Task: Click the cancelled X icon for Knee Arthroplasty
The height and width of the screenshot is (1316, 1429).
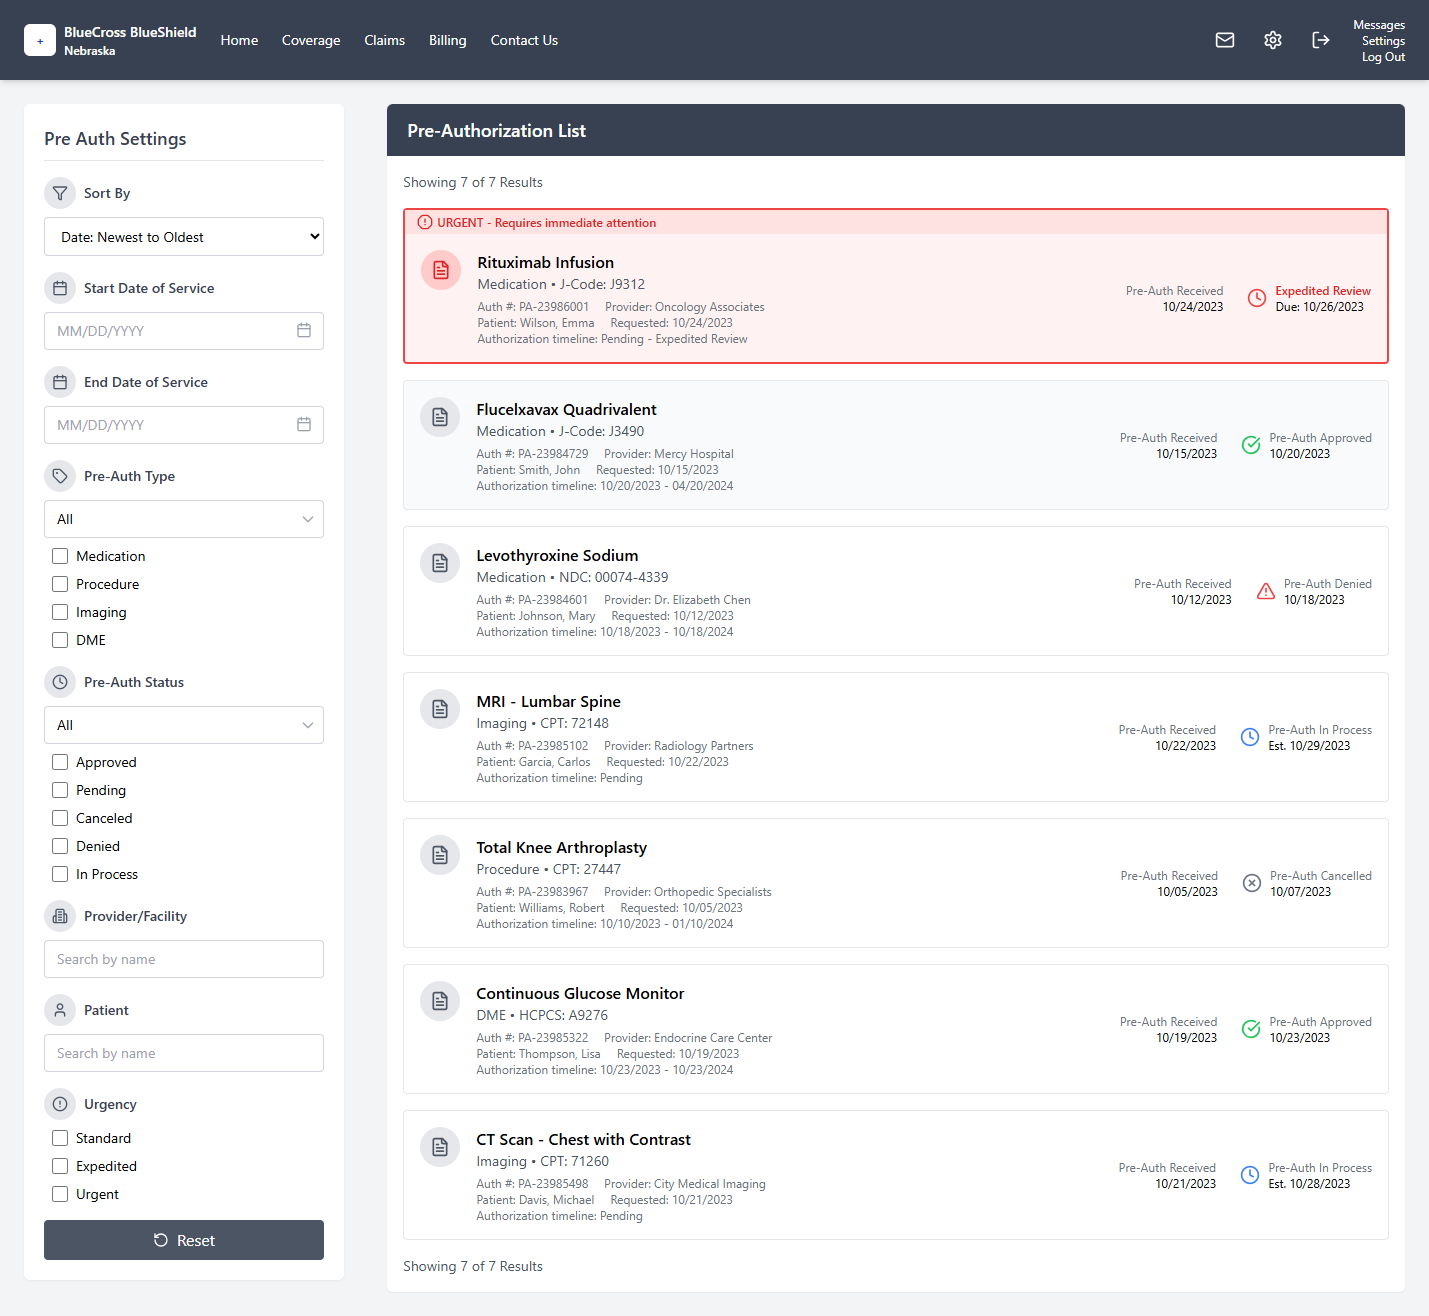Action: click(x=1251, y=883)
